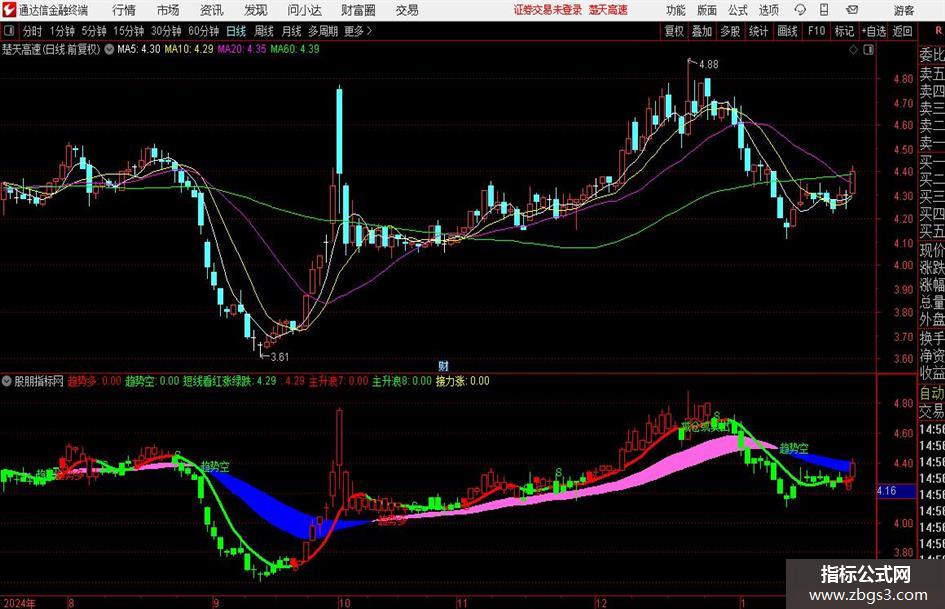This screenshot has height=609, width=945.
Task: Select the 周线 weekly chart tab
Action: 264,31
